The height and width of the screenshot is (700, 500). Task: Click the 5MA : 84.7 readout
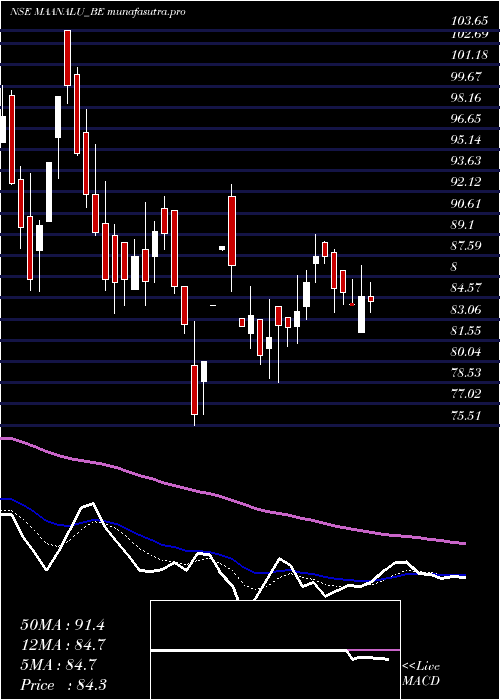tap(58, 665)
